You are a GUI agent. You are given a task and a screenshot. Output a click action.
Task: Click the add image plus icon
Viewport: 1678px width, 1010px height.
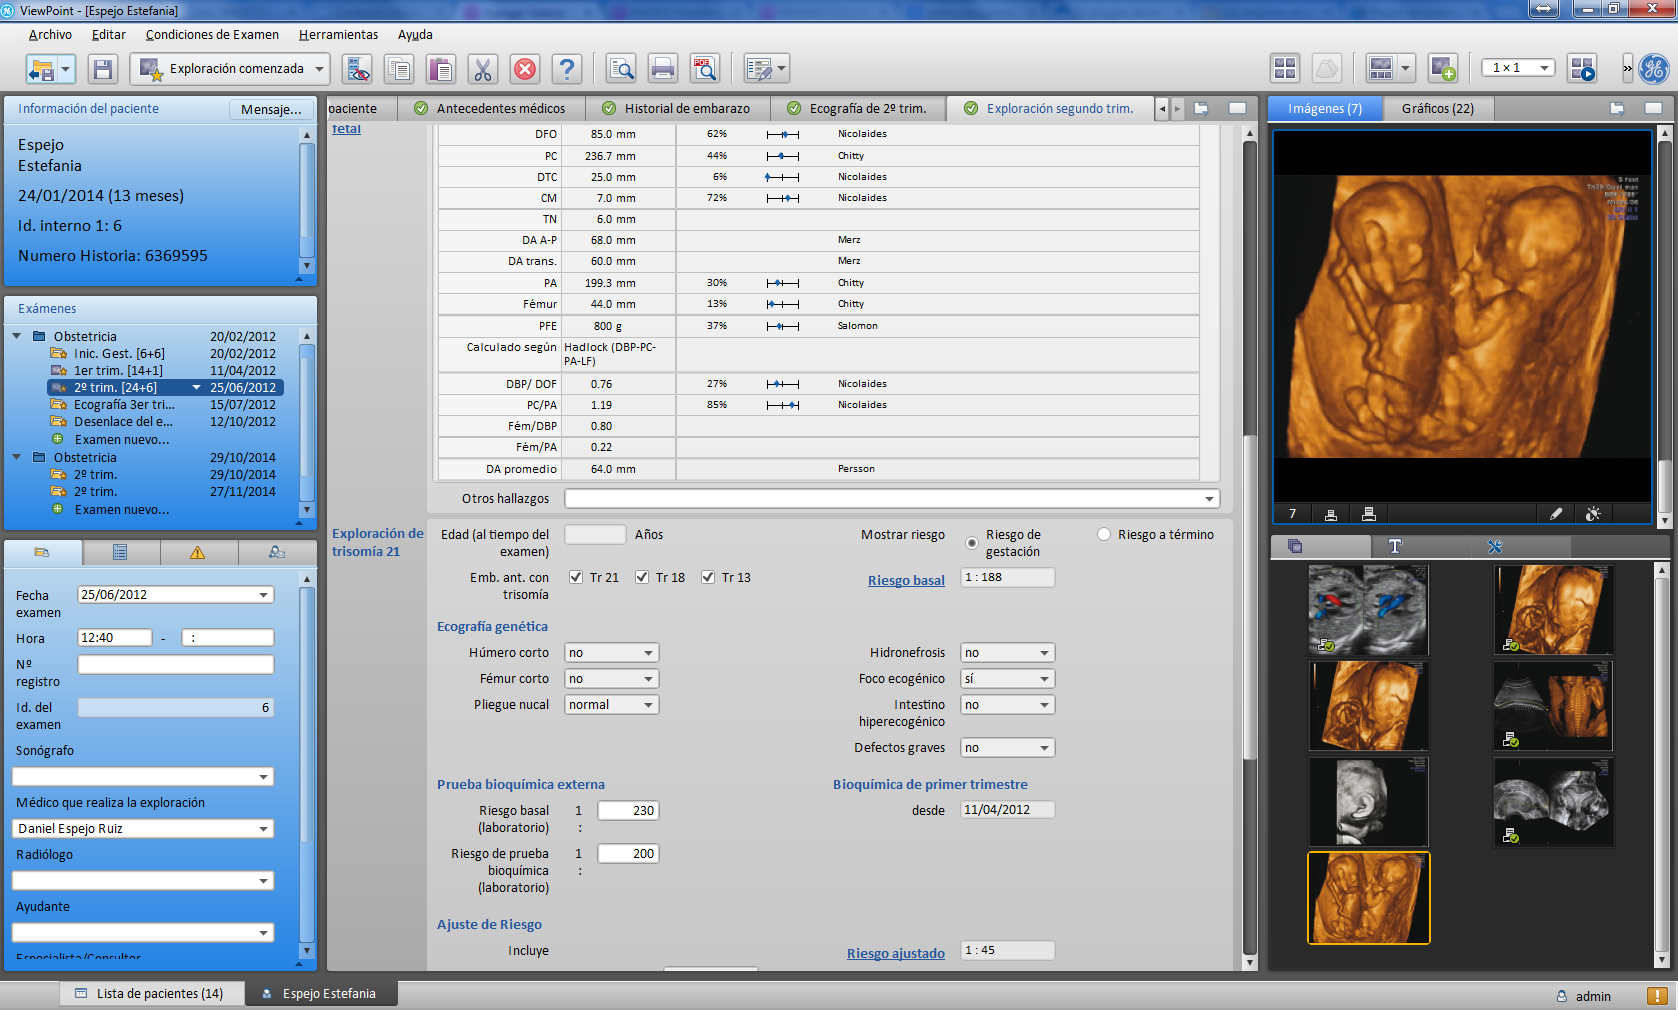1442,69
